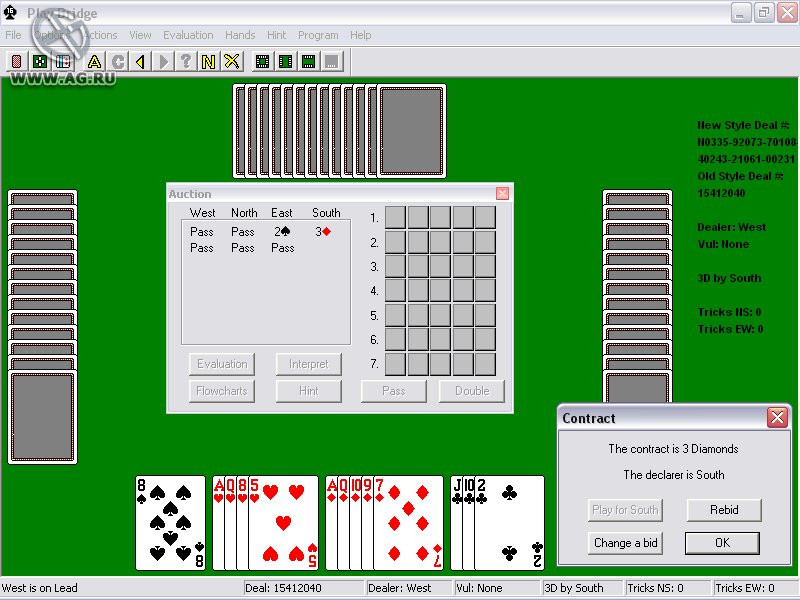Image resolution: width=800 pixels, height=600 pixels.
Task: Click the Pass button in Auction
Action: (394, 391)
